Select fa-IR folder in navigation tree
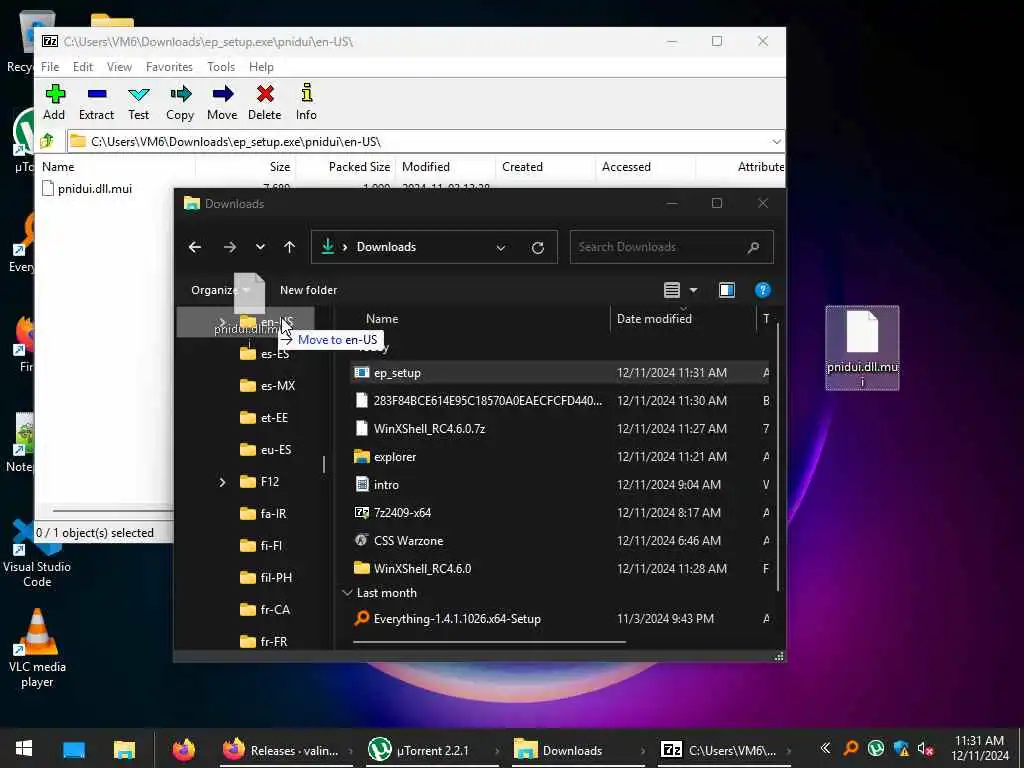 click(x=263, y=514)
